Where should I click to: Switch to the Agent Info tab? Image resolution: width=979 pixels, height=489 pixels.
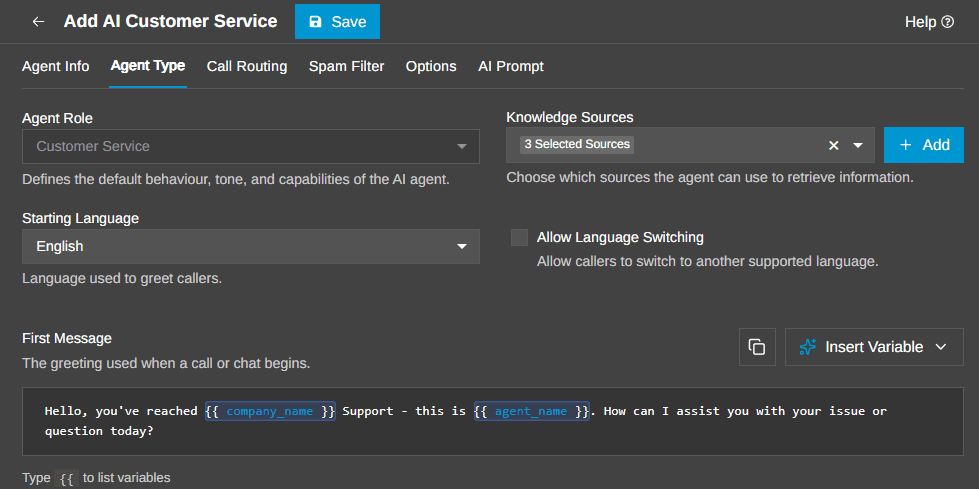56,66
